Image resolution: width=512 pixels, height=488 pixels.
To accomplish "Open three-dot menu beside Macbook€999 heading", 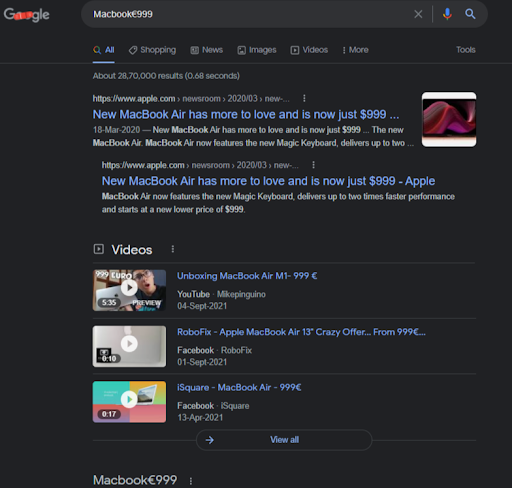I will coord(191,481).
